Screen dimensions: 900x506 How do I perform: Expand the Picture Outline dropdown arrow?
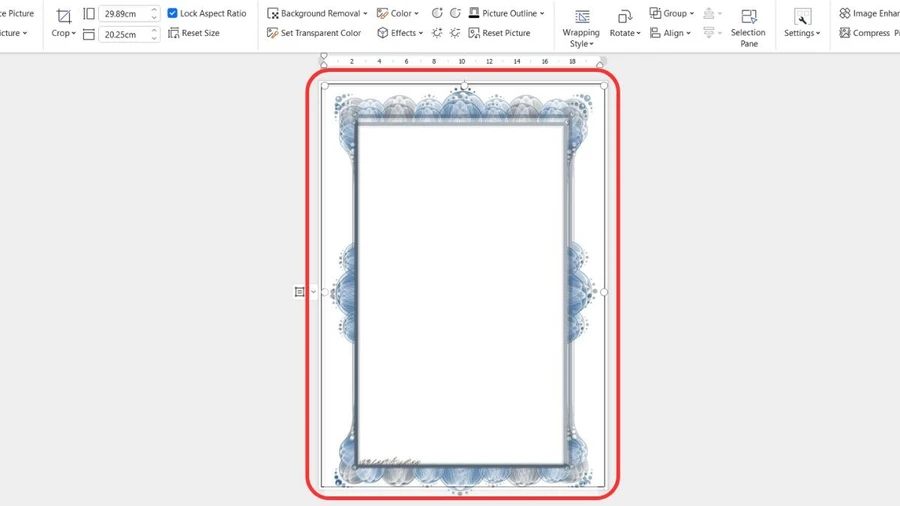(x=542, y=13)
